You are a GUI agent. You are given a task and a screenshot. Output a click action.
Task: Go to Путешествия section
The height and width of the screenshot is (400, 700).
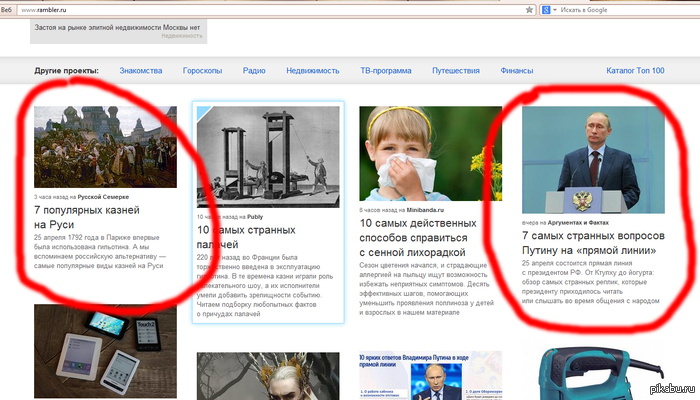456,71
